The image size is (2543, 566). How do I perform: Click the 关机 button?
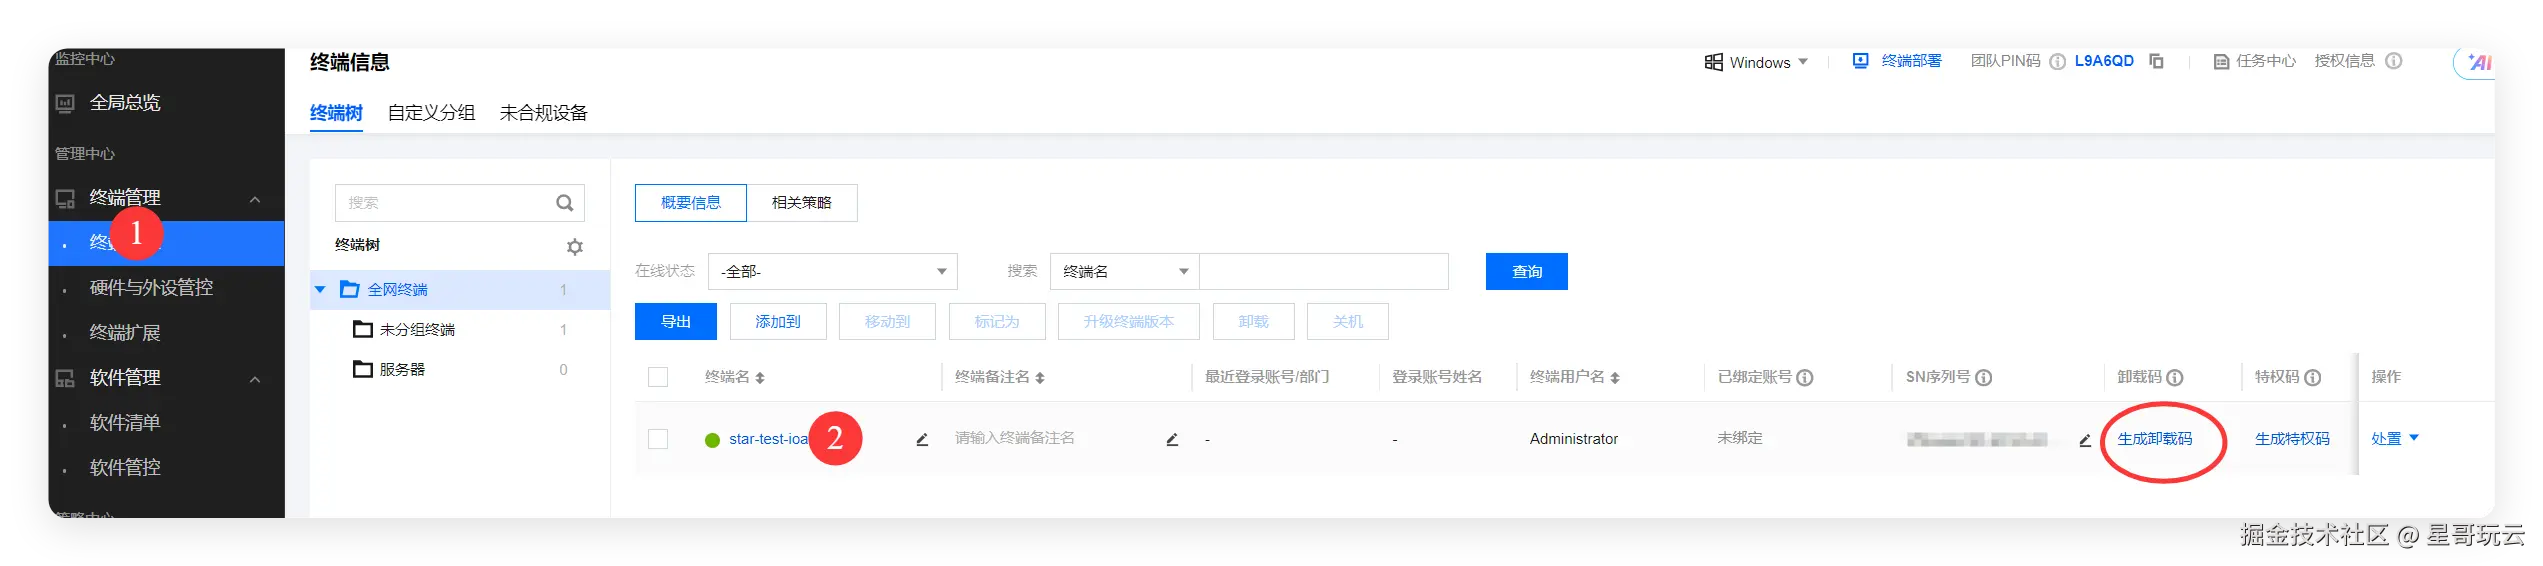tap(1348, 322)
